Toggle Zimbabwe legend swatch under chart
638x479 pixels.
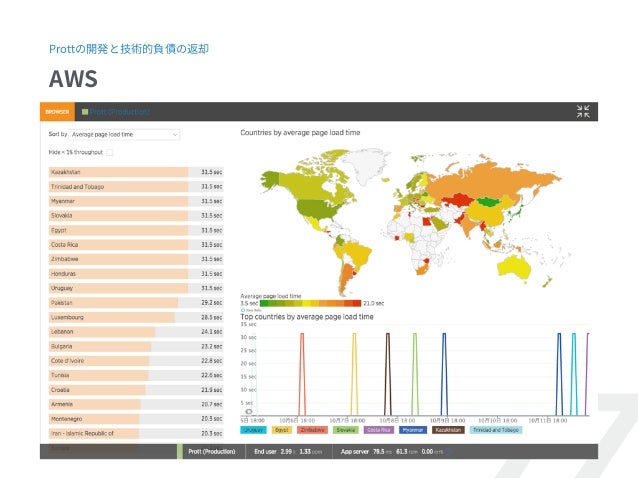tap(312, 430)
